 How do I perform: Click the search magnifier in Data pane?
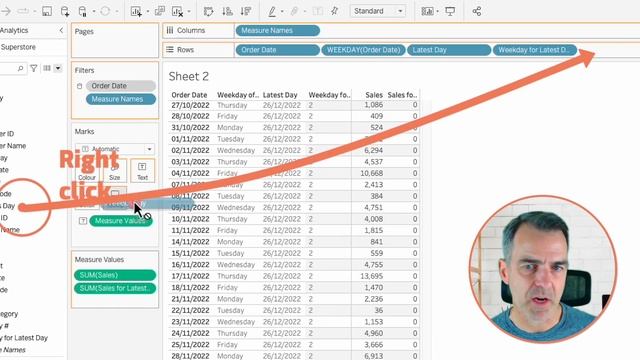20,68
